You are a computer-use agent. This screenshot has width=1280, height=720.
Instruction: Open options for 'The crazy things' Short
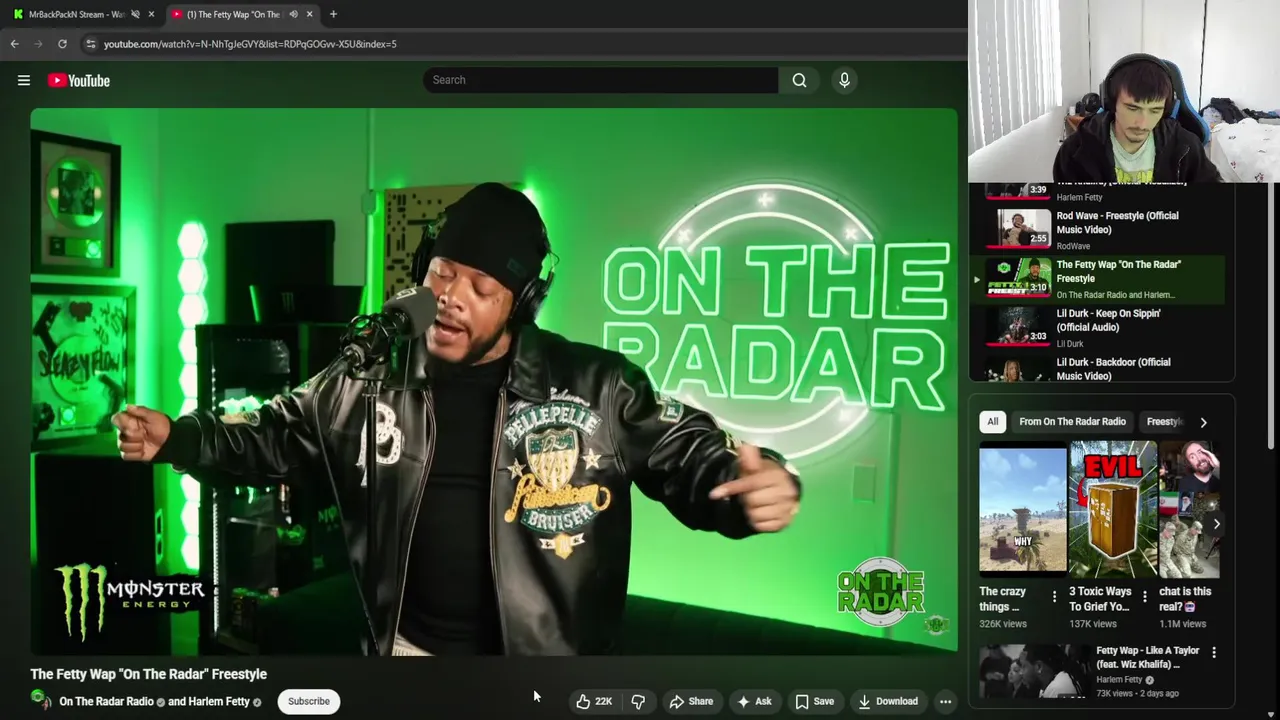click(1054, 597)
